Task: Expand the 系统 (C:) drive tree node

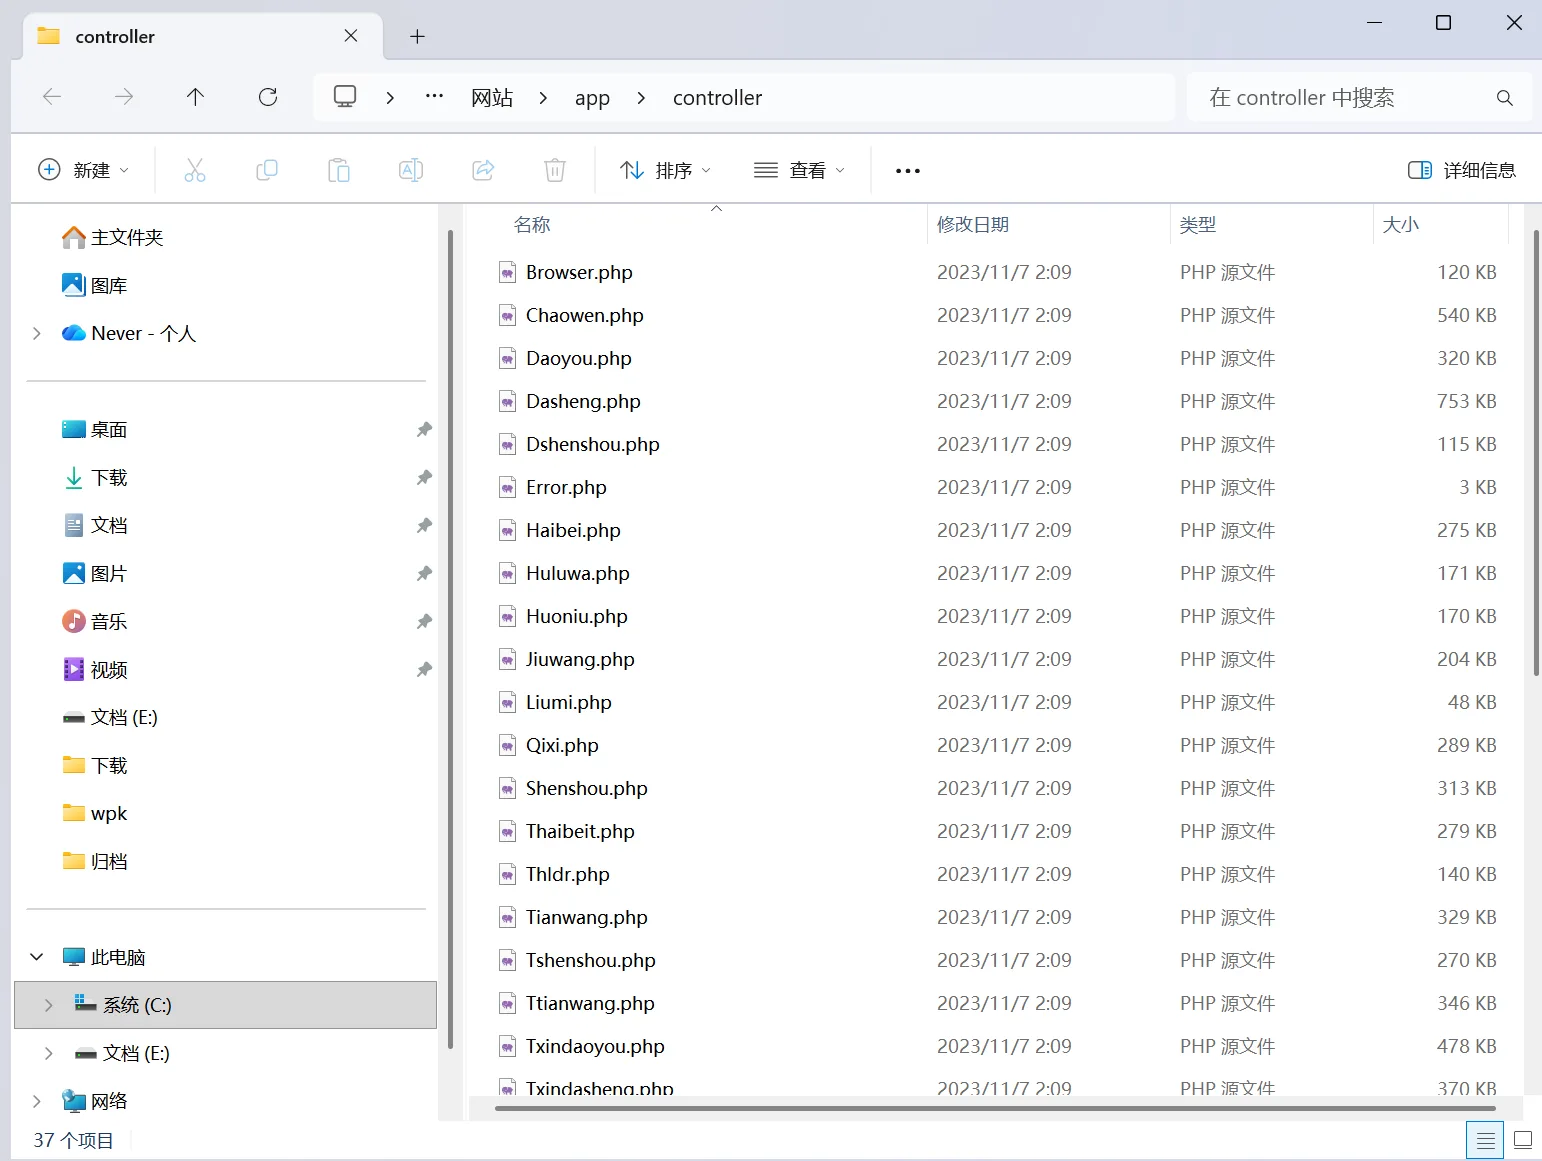Action: click(x=48, y=1005)
